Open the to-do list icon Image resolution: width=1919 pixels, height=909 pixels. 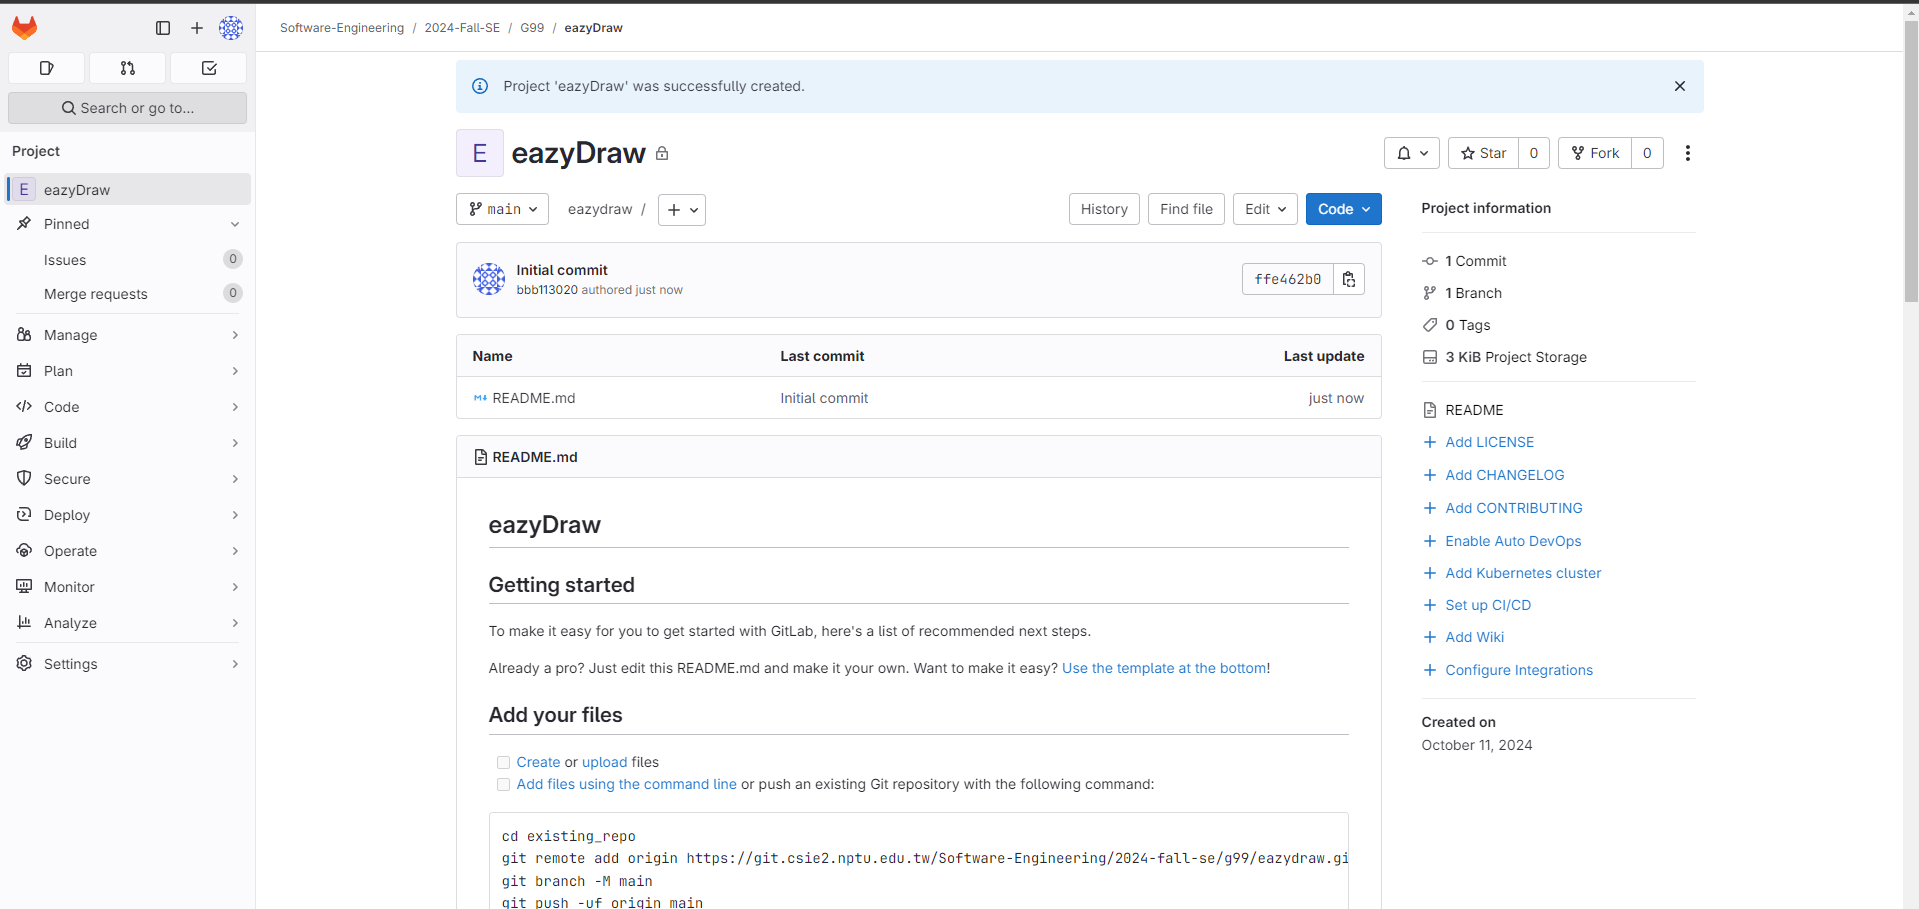point(209,68)
